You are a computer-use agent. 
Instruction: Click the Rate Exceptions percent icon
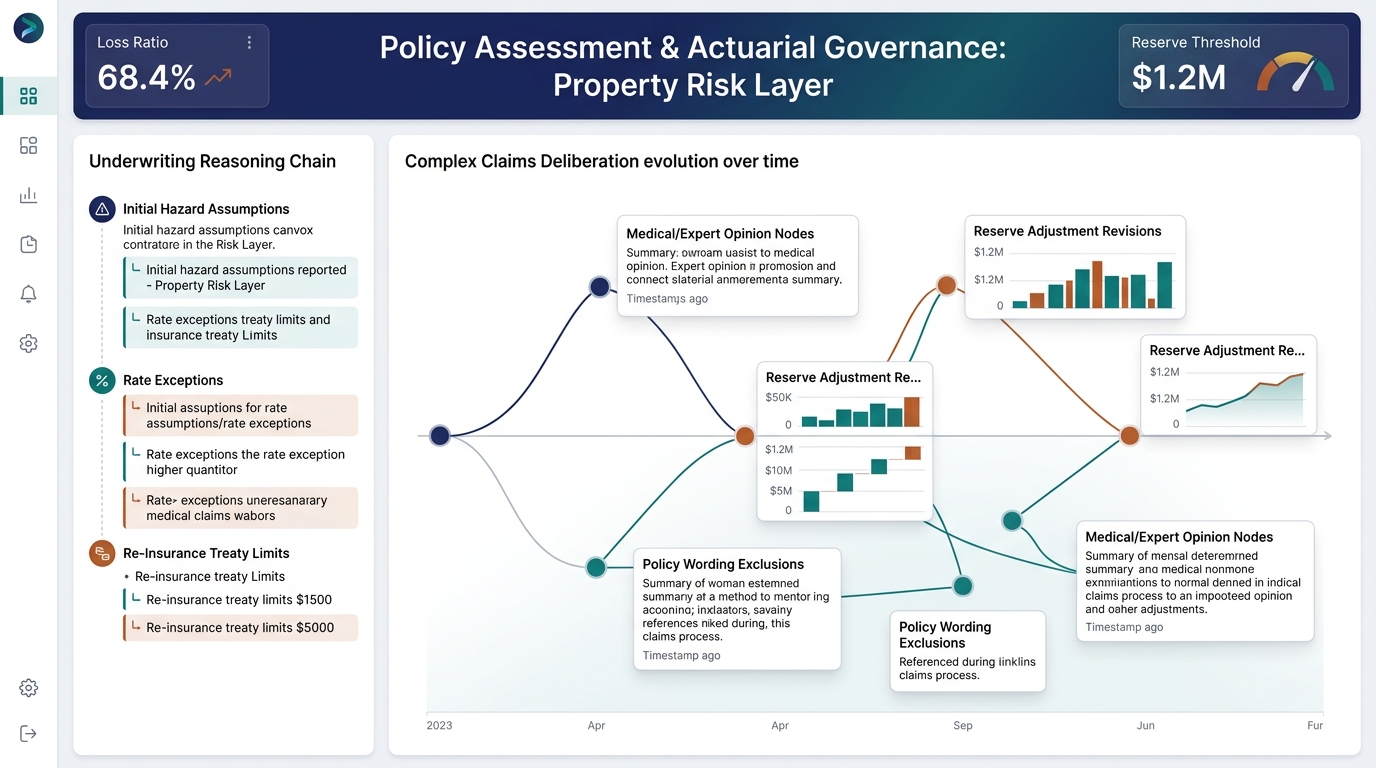coord(102,380)
